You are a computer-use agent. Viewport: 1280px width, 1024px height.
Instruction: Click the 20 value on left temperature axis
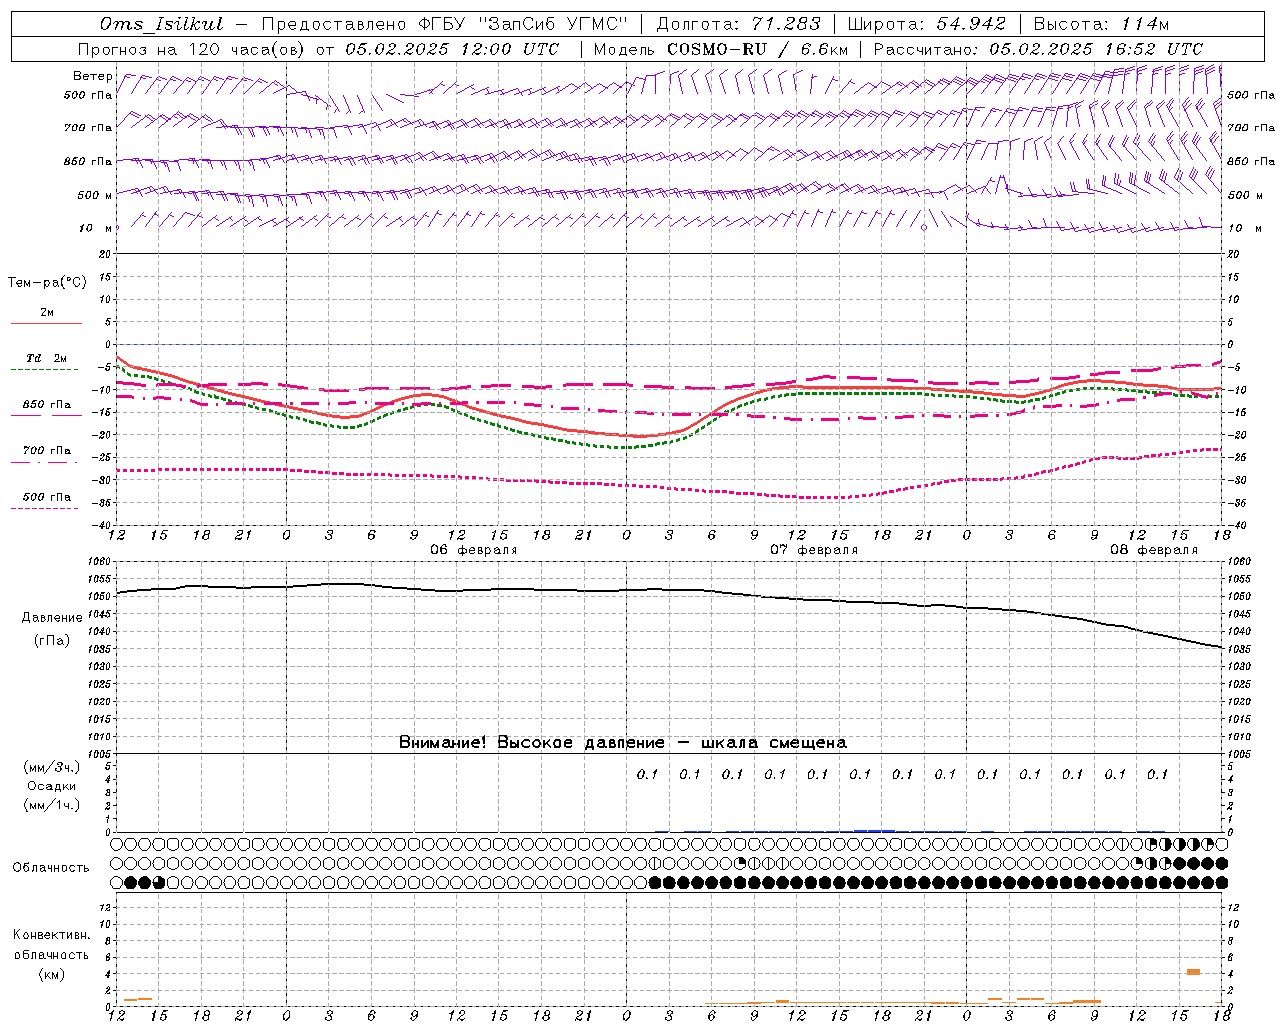(x=106, y=254)
